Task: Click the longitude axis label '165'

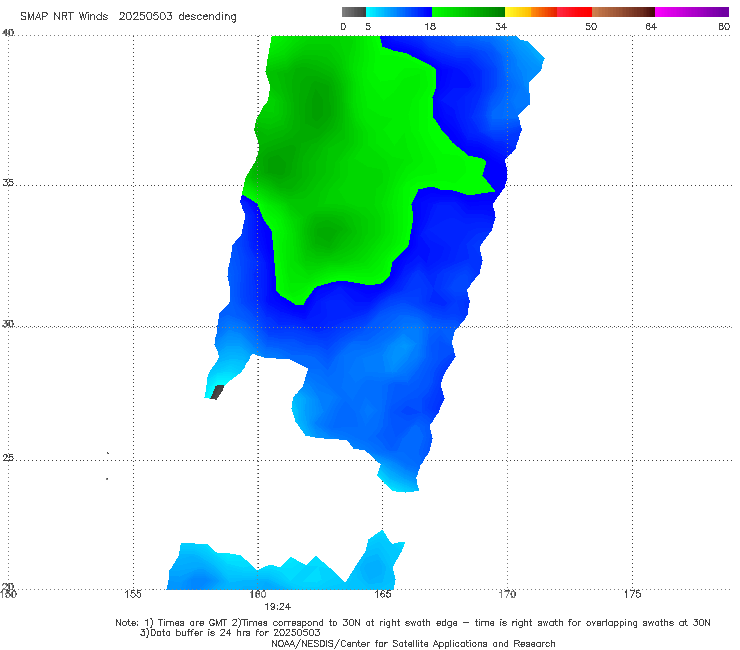Action: click(x=382, y=594)
